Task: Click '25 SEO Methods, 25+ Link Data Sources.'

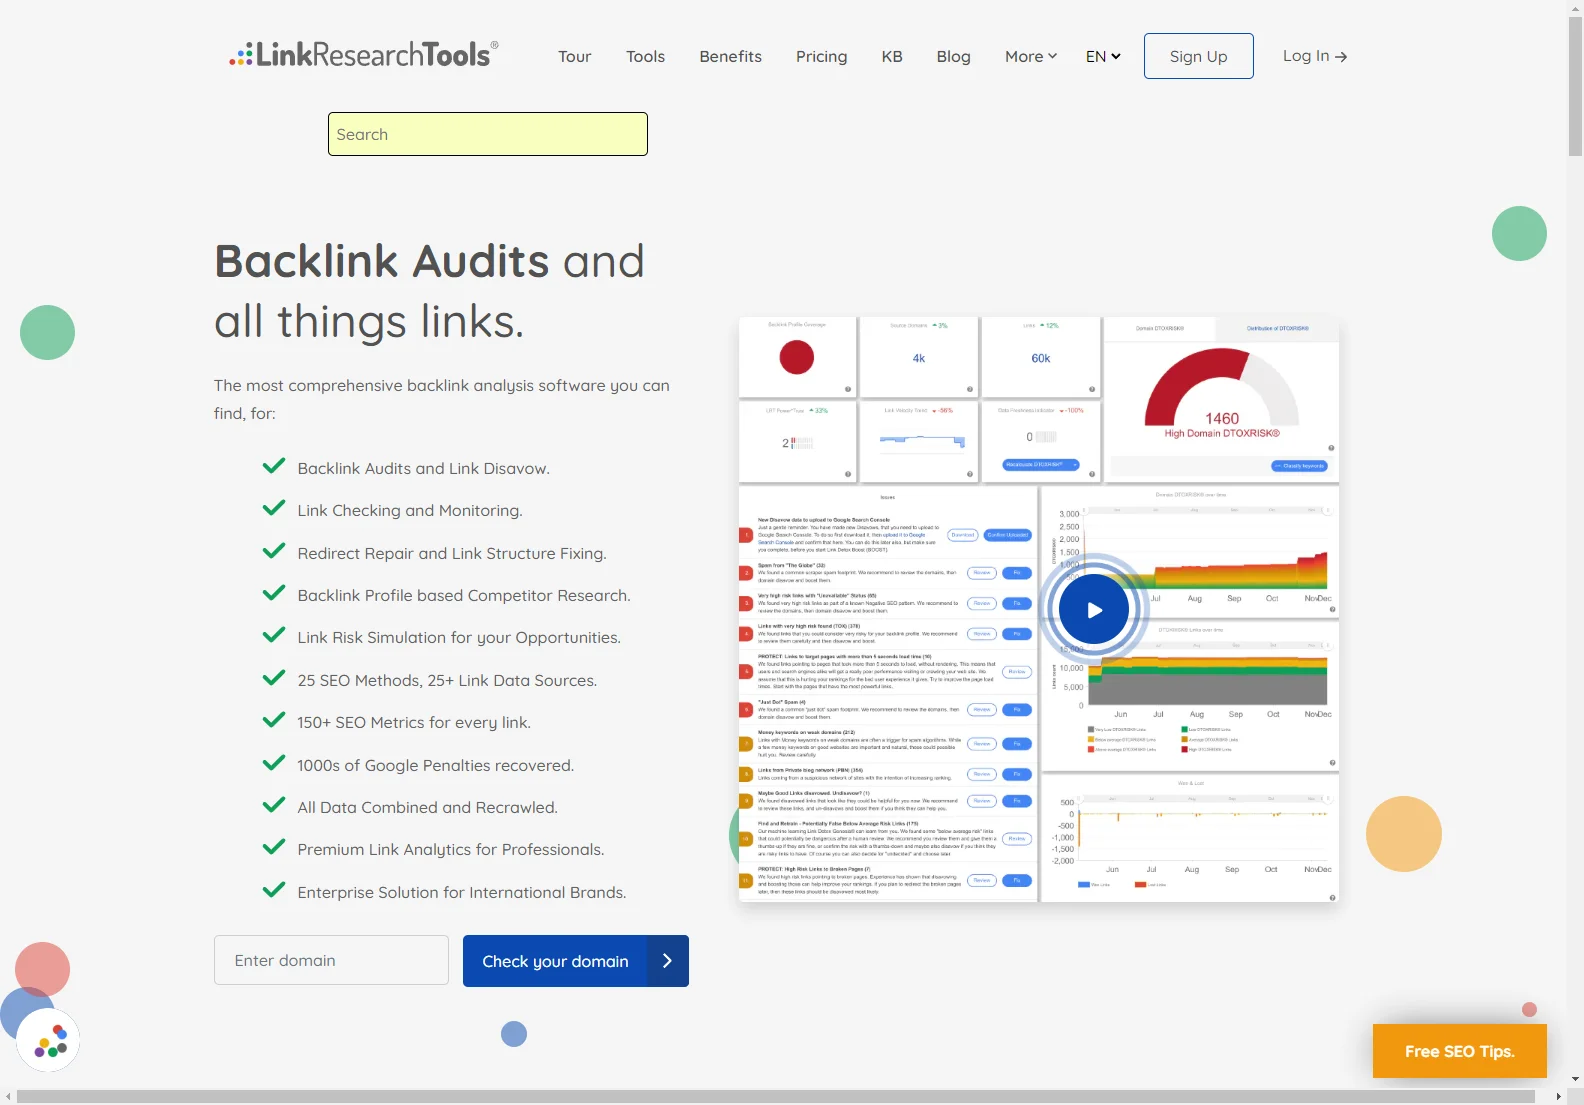Action: (447, 680)
